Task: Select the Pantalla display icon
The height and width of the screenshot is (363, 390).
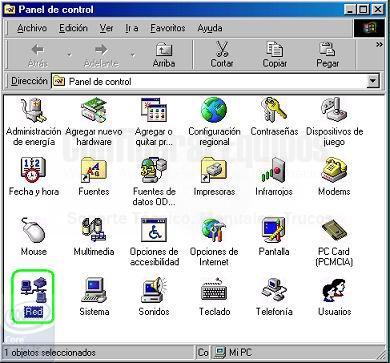Action: click(x=274, y=230)
